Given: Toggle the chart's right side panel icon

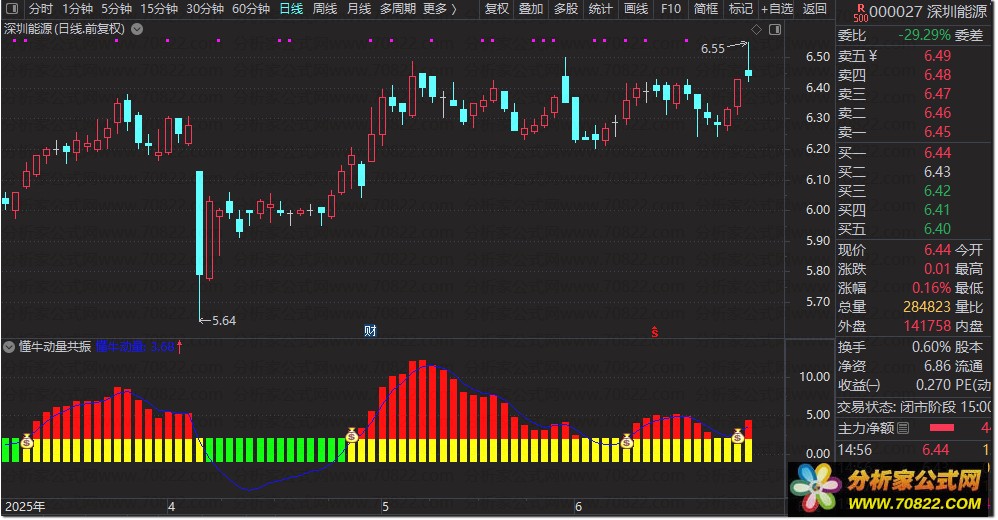Looking at the screenshot, I should [775, 29].
